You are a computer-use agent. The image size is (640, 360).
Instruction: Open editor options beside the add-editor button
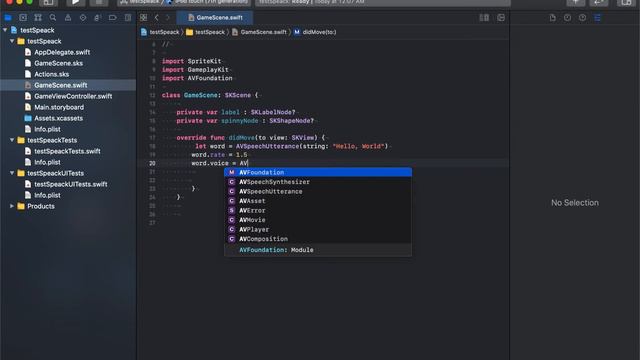point(484,18)
